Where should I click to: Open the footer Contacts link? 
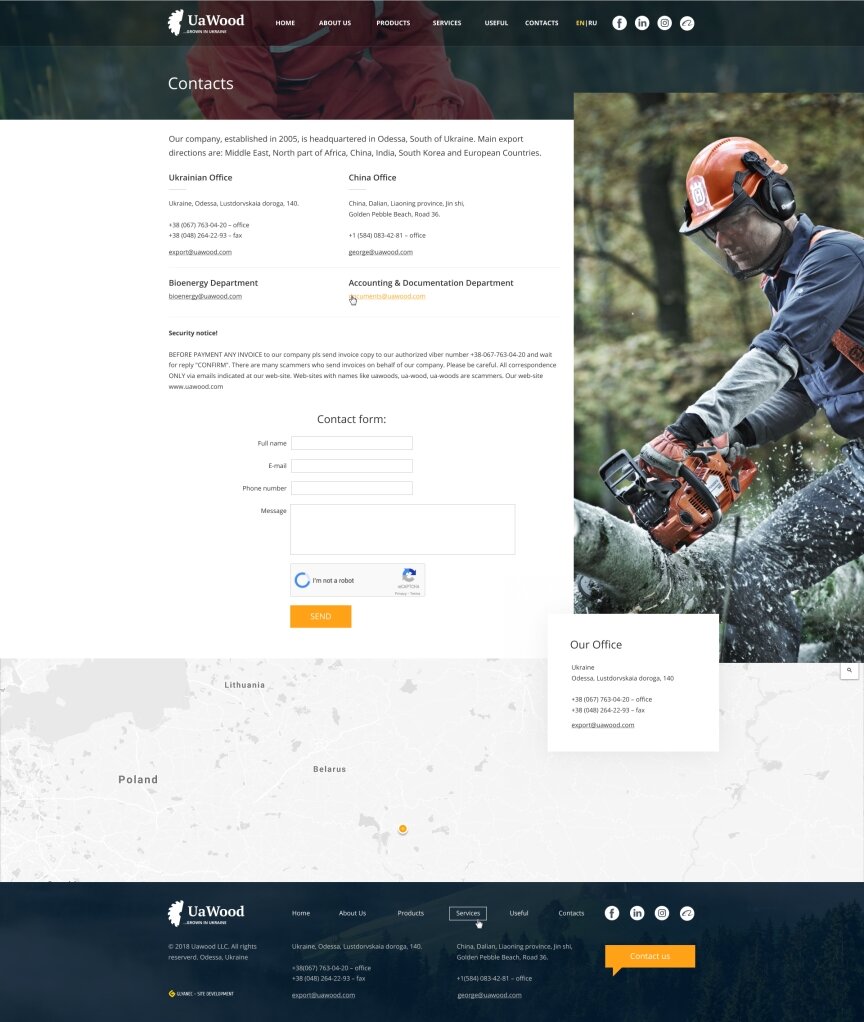(571, 913)
